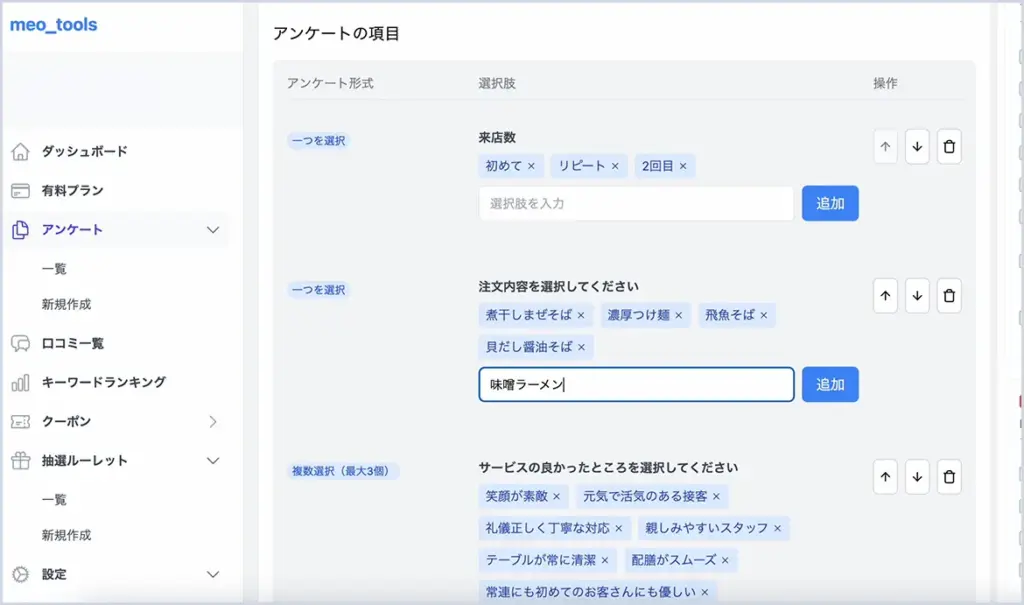1024x605 pixels.
Task: Collapse the 抽選ルーレット sidebar section
Action: click(x=212, y=461)
